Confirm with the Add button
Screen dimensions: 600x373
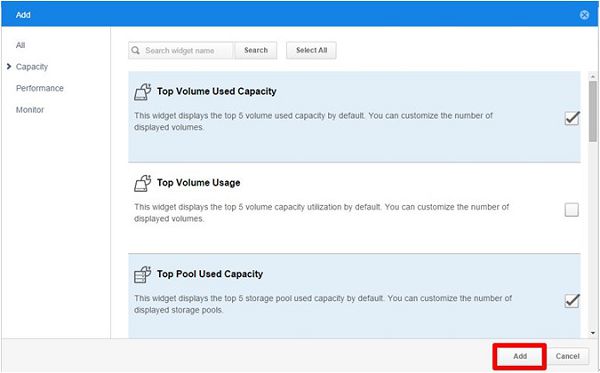pos(520,356)
